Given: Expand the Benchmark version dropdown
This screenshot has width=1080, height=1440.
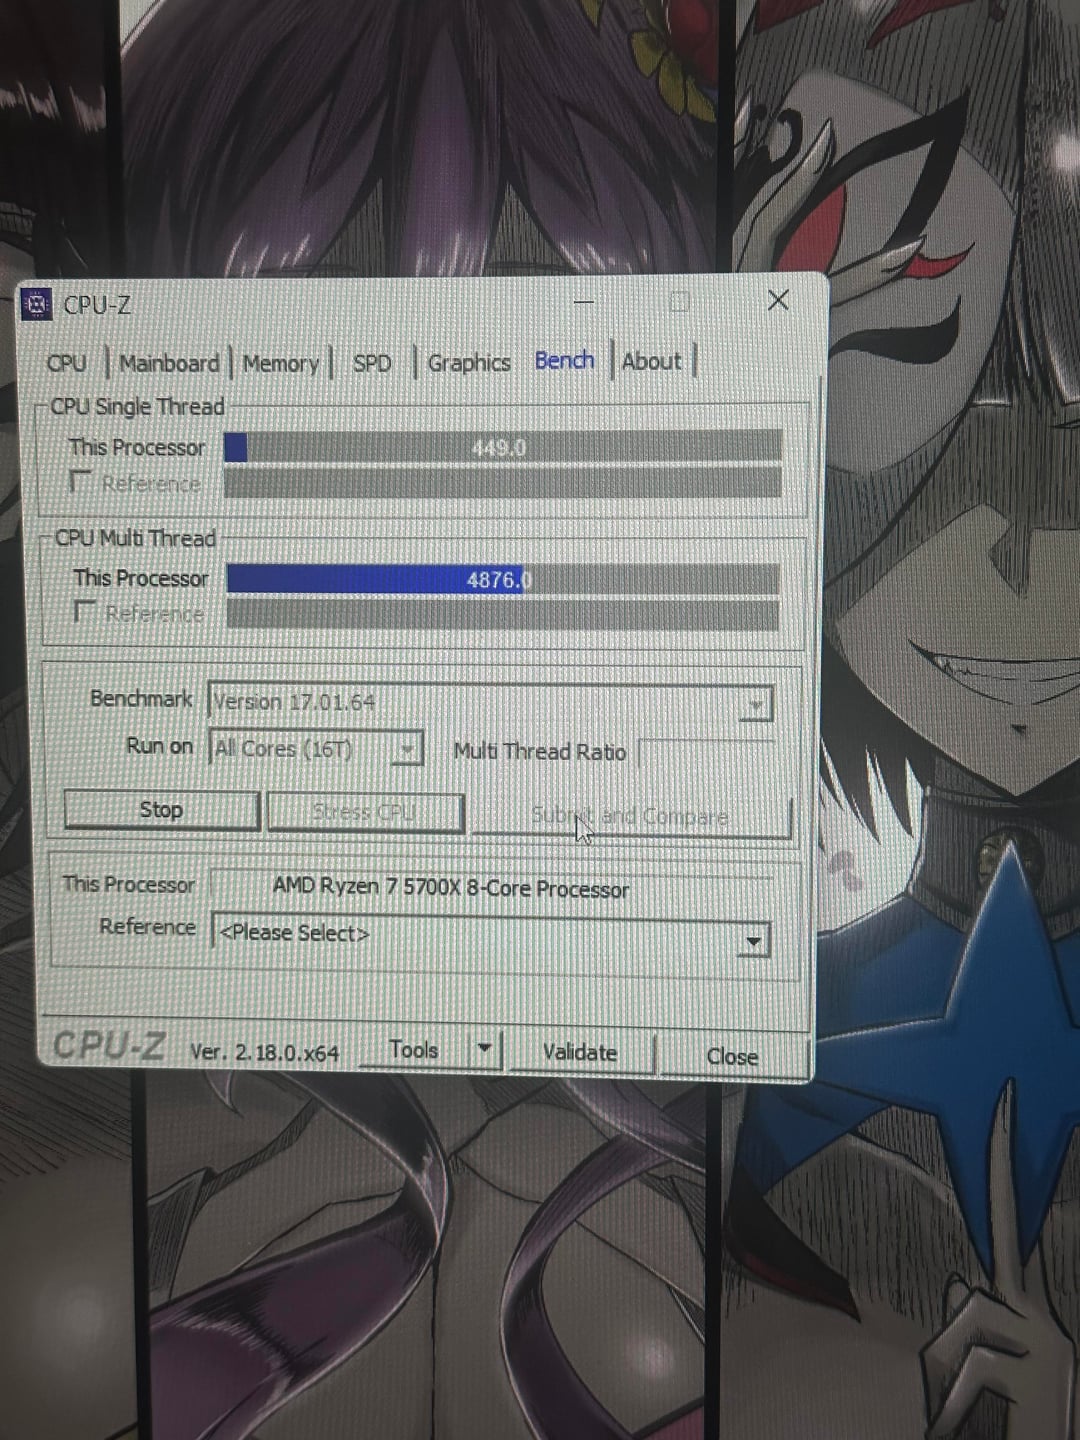Looking at the screenshot, I should [756, 705].
